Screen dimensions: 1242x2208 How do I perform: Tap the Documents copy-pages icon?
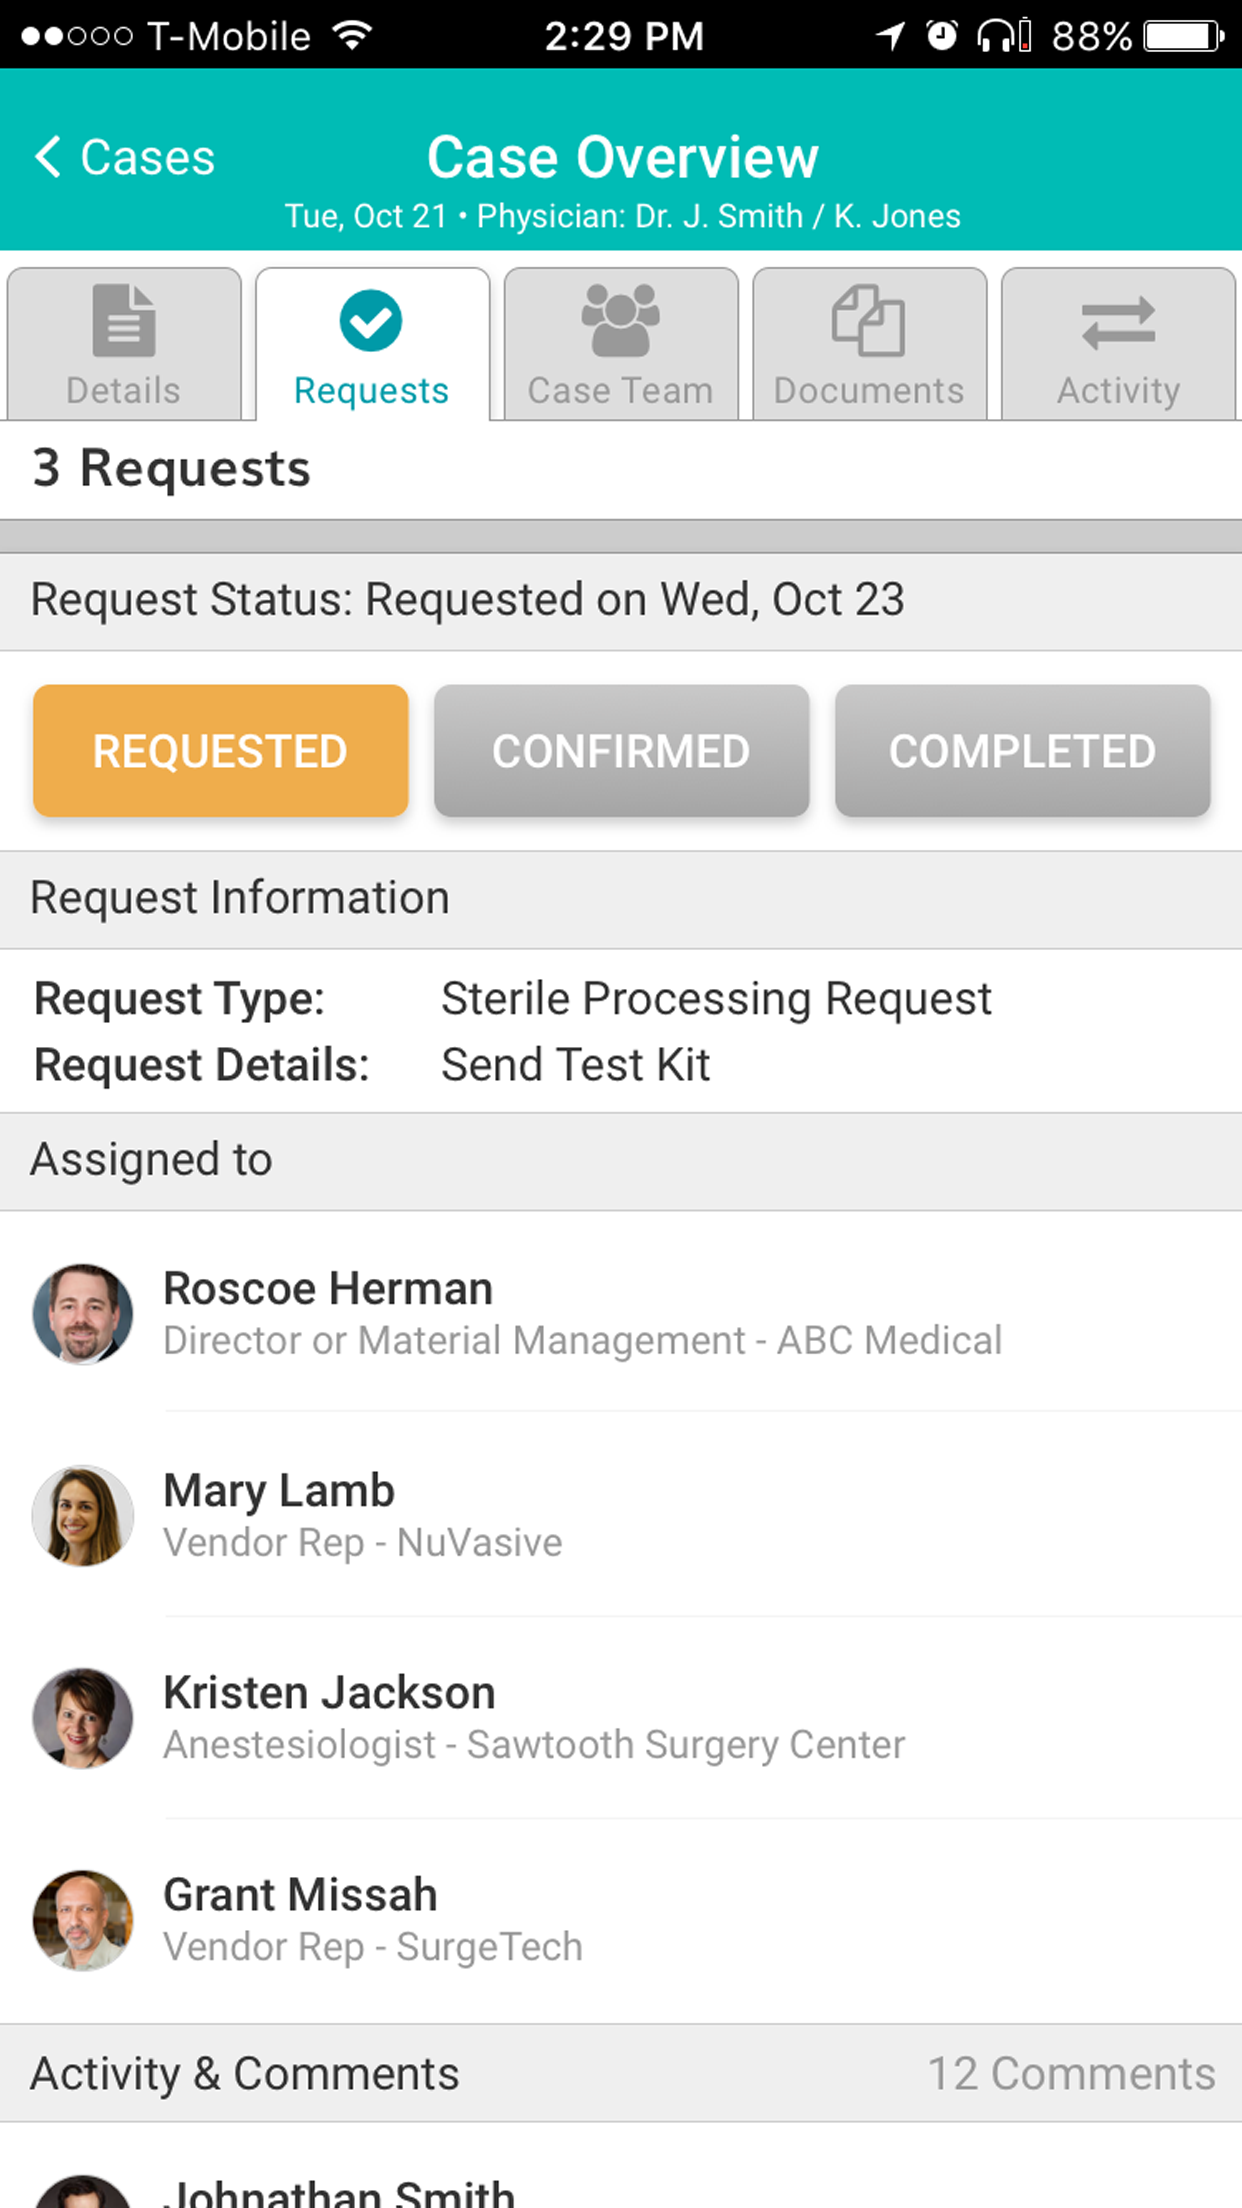coord(868,321)
